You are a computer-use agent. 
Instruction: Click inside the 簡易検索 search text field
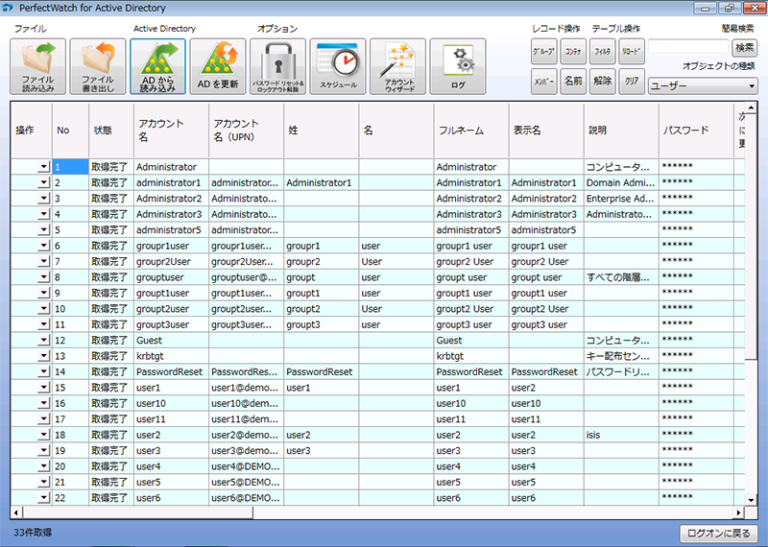point(689,47)
